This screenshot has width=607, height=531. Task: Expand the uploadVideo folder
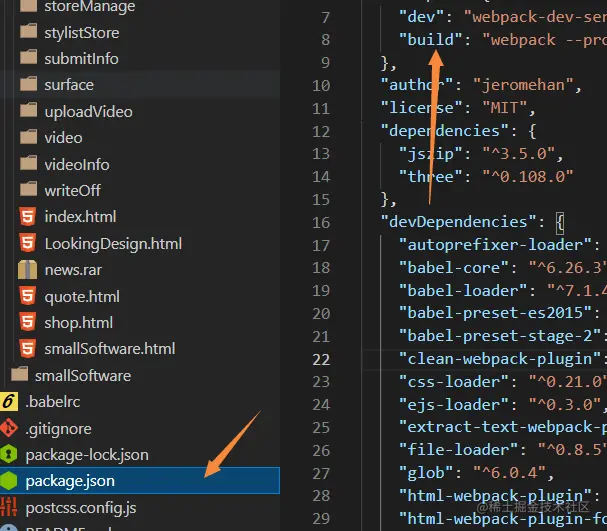pyautogui.click(x=88, y=112)
